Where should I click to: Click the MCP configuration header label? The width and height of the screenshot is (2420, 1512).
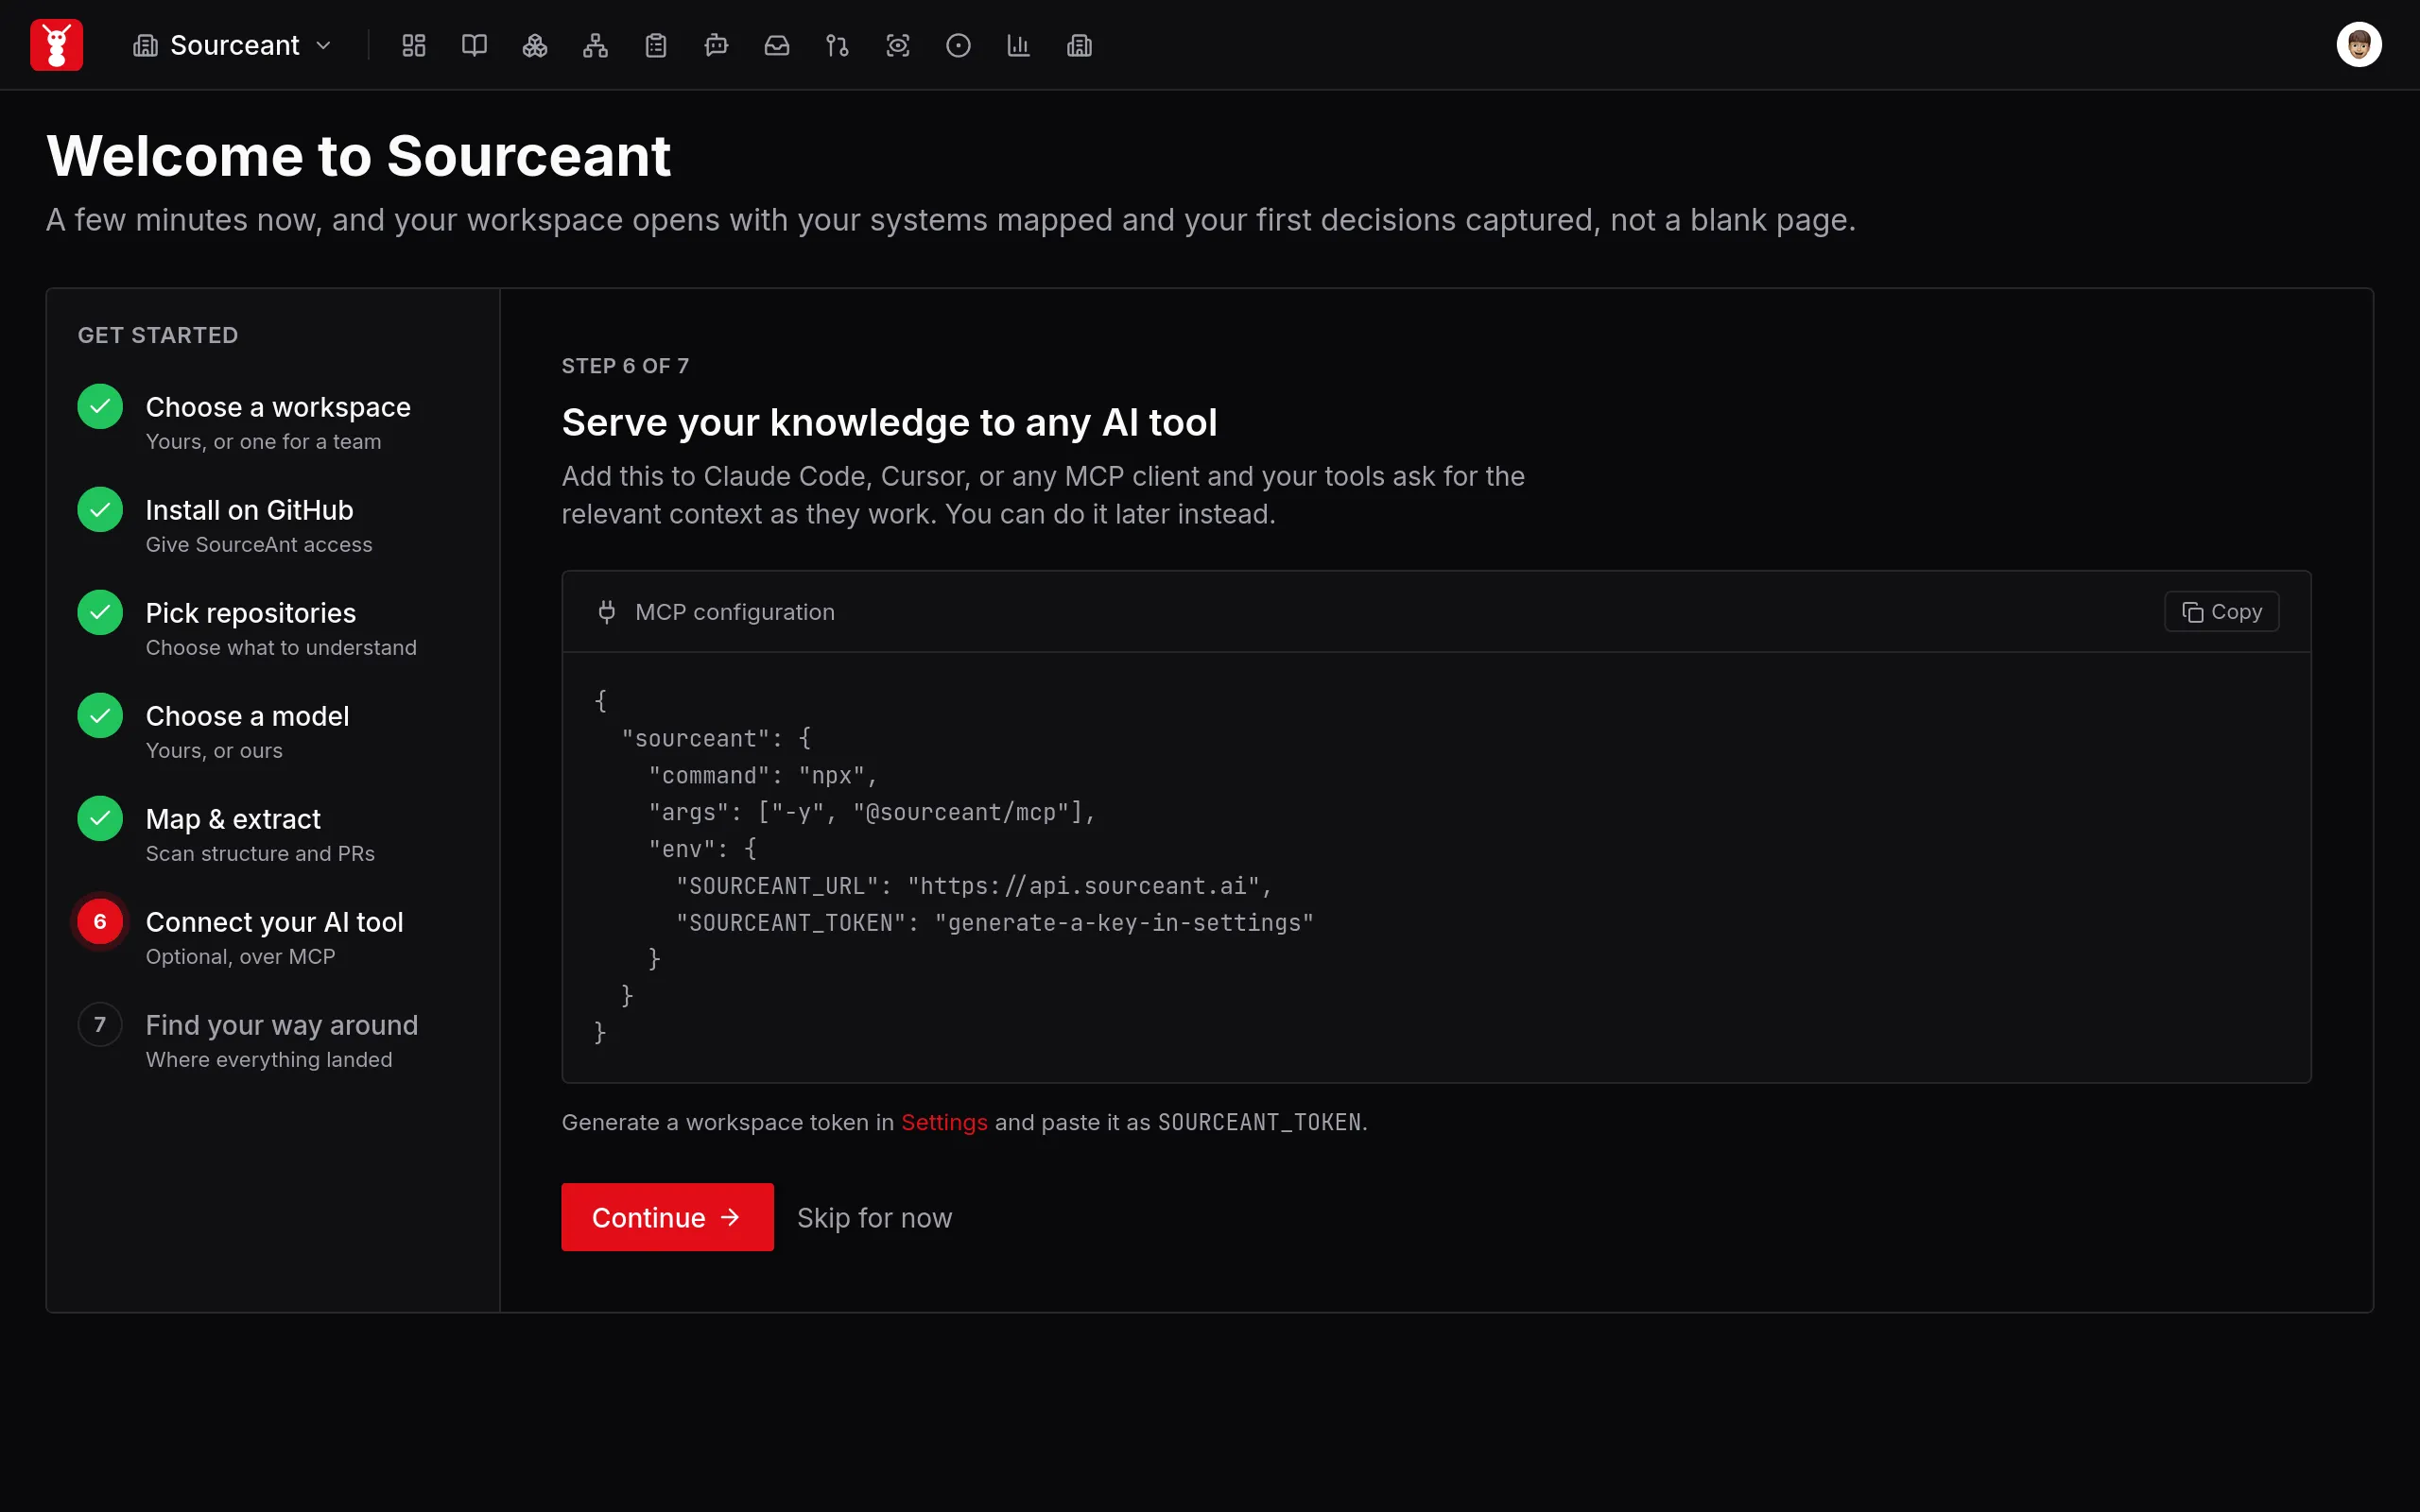click(x=735, y=612)
